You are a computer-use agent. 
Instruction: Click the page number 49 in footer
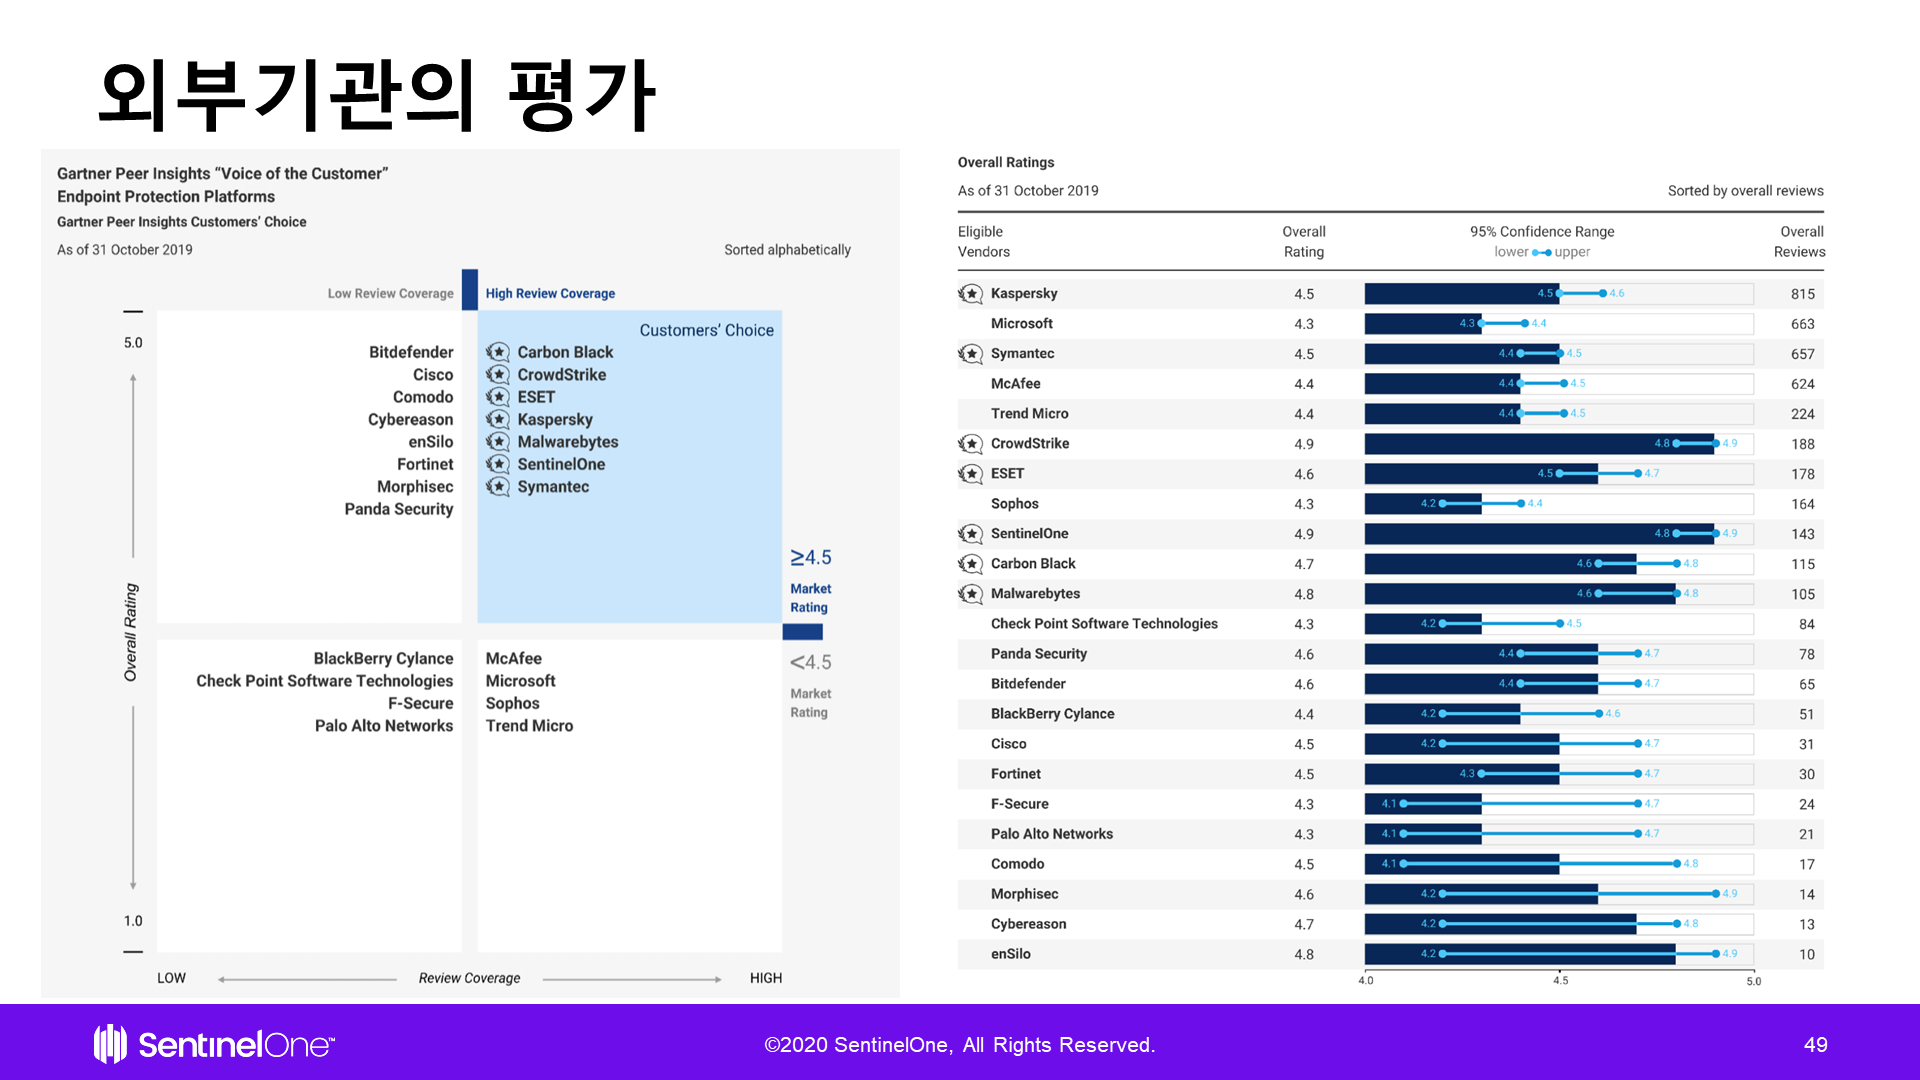[1815, 1045]
